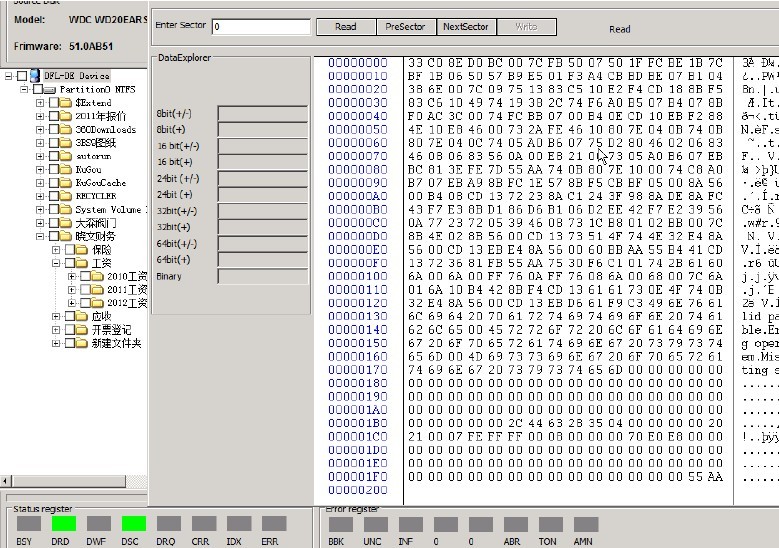The width and height of the screenshot is (779, 548).
Task: Click the tree horizontal scrollbar left arrow
Action: click(x=6, y=481)
